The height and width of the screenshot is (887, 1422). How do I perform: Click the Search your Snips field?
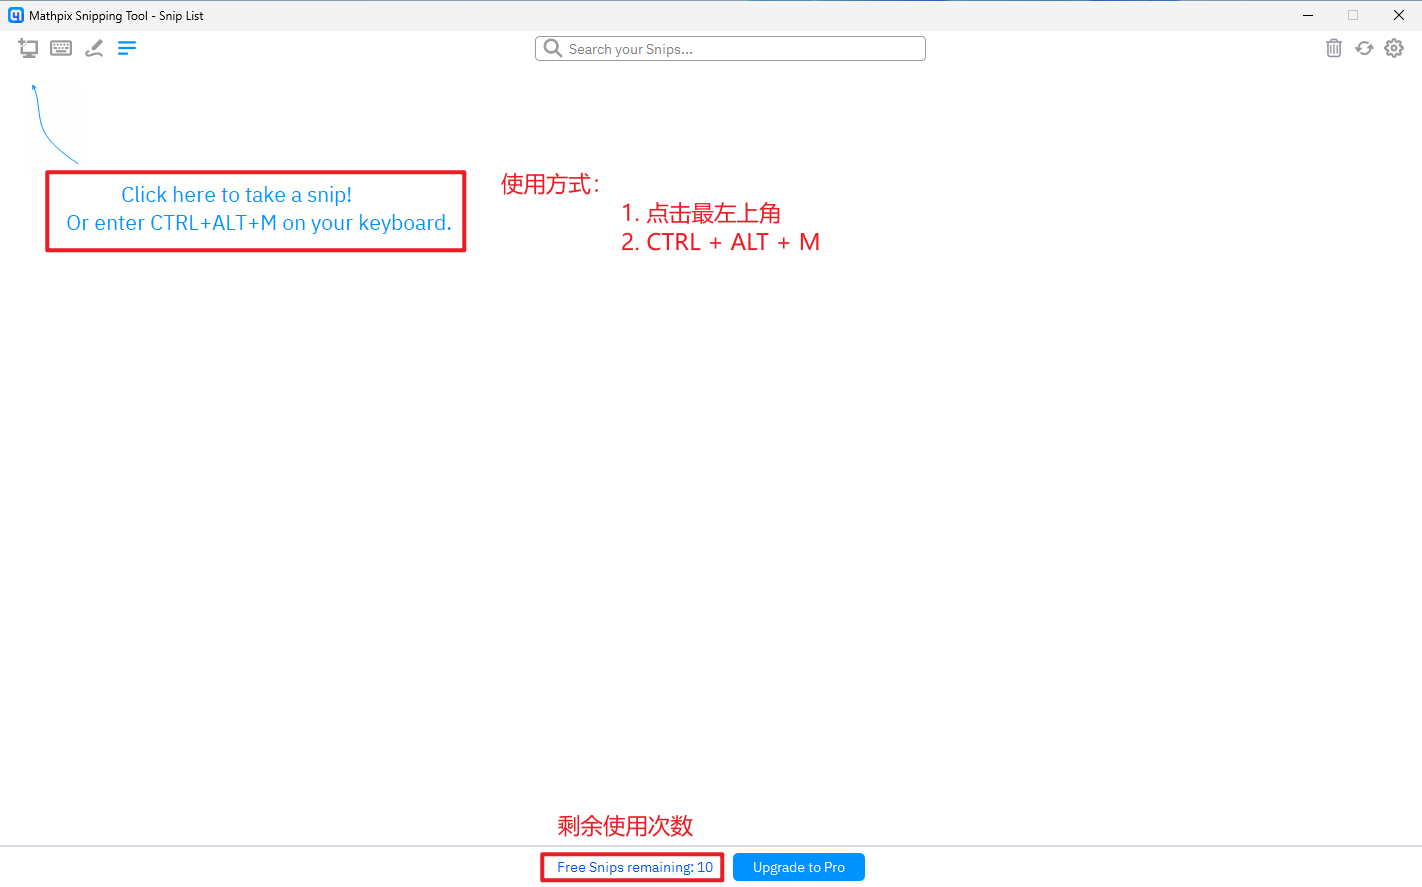click(x=730, y=49)
